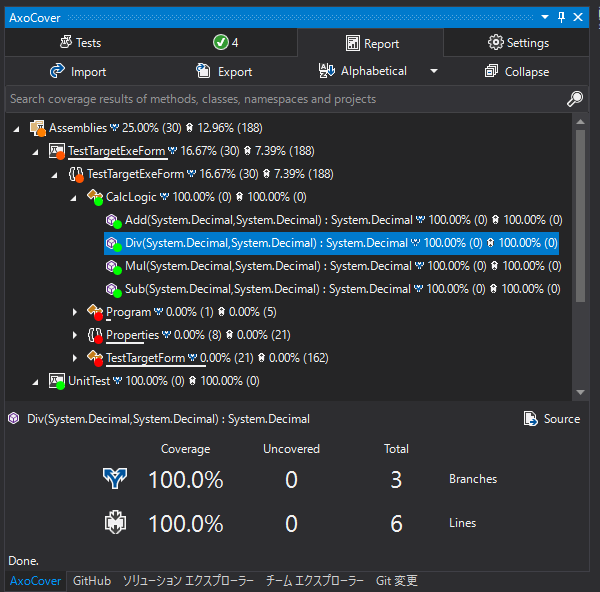Click the Mul method cube icon
This screenshot has width=600, height=592.
click(x=113, y=266)
